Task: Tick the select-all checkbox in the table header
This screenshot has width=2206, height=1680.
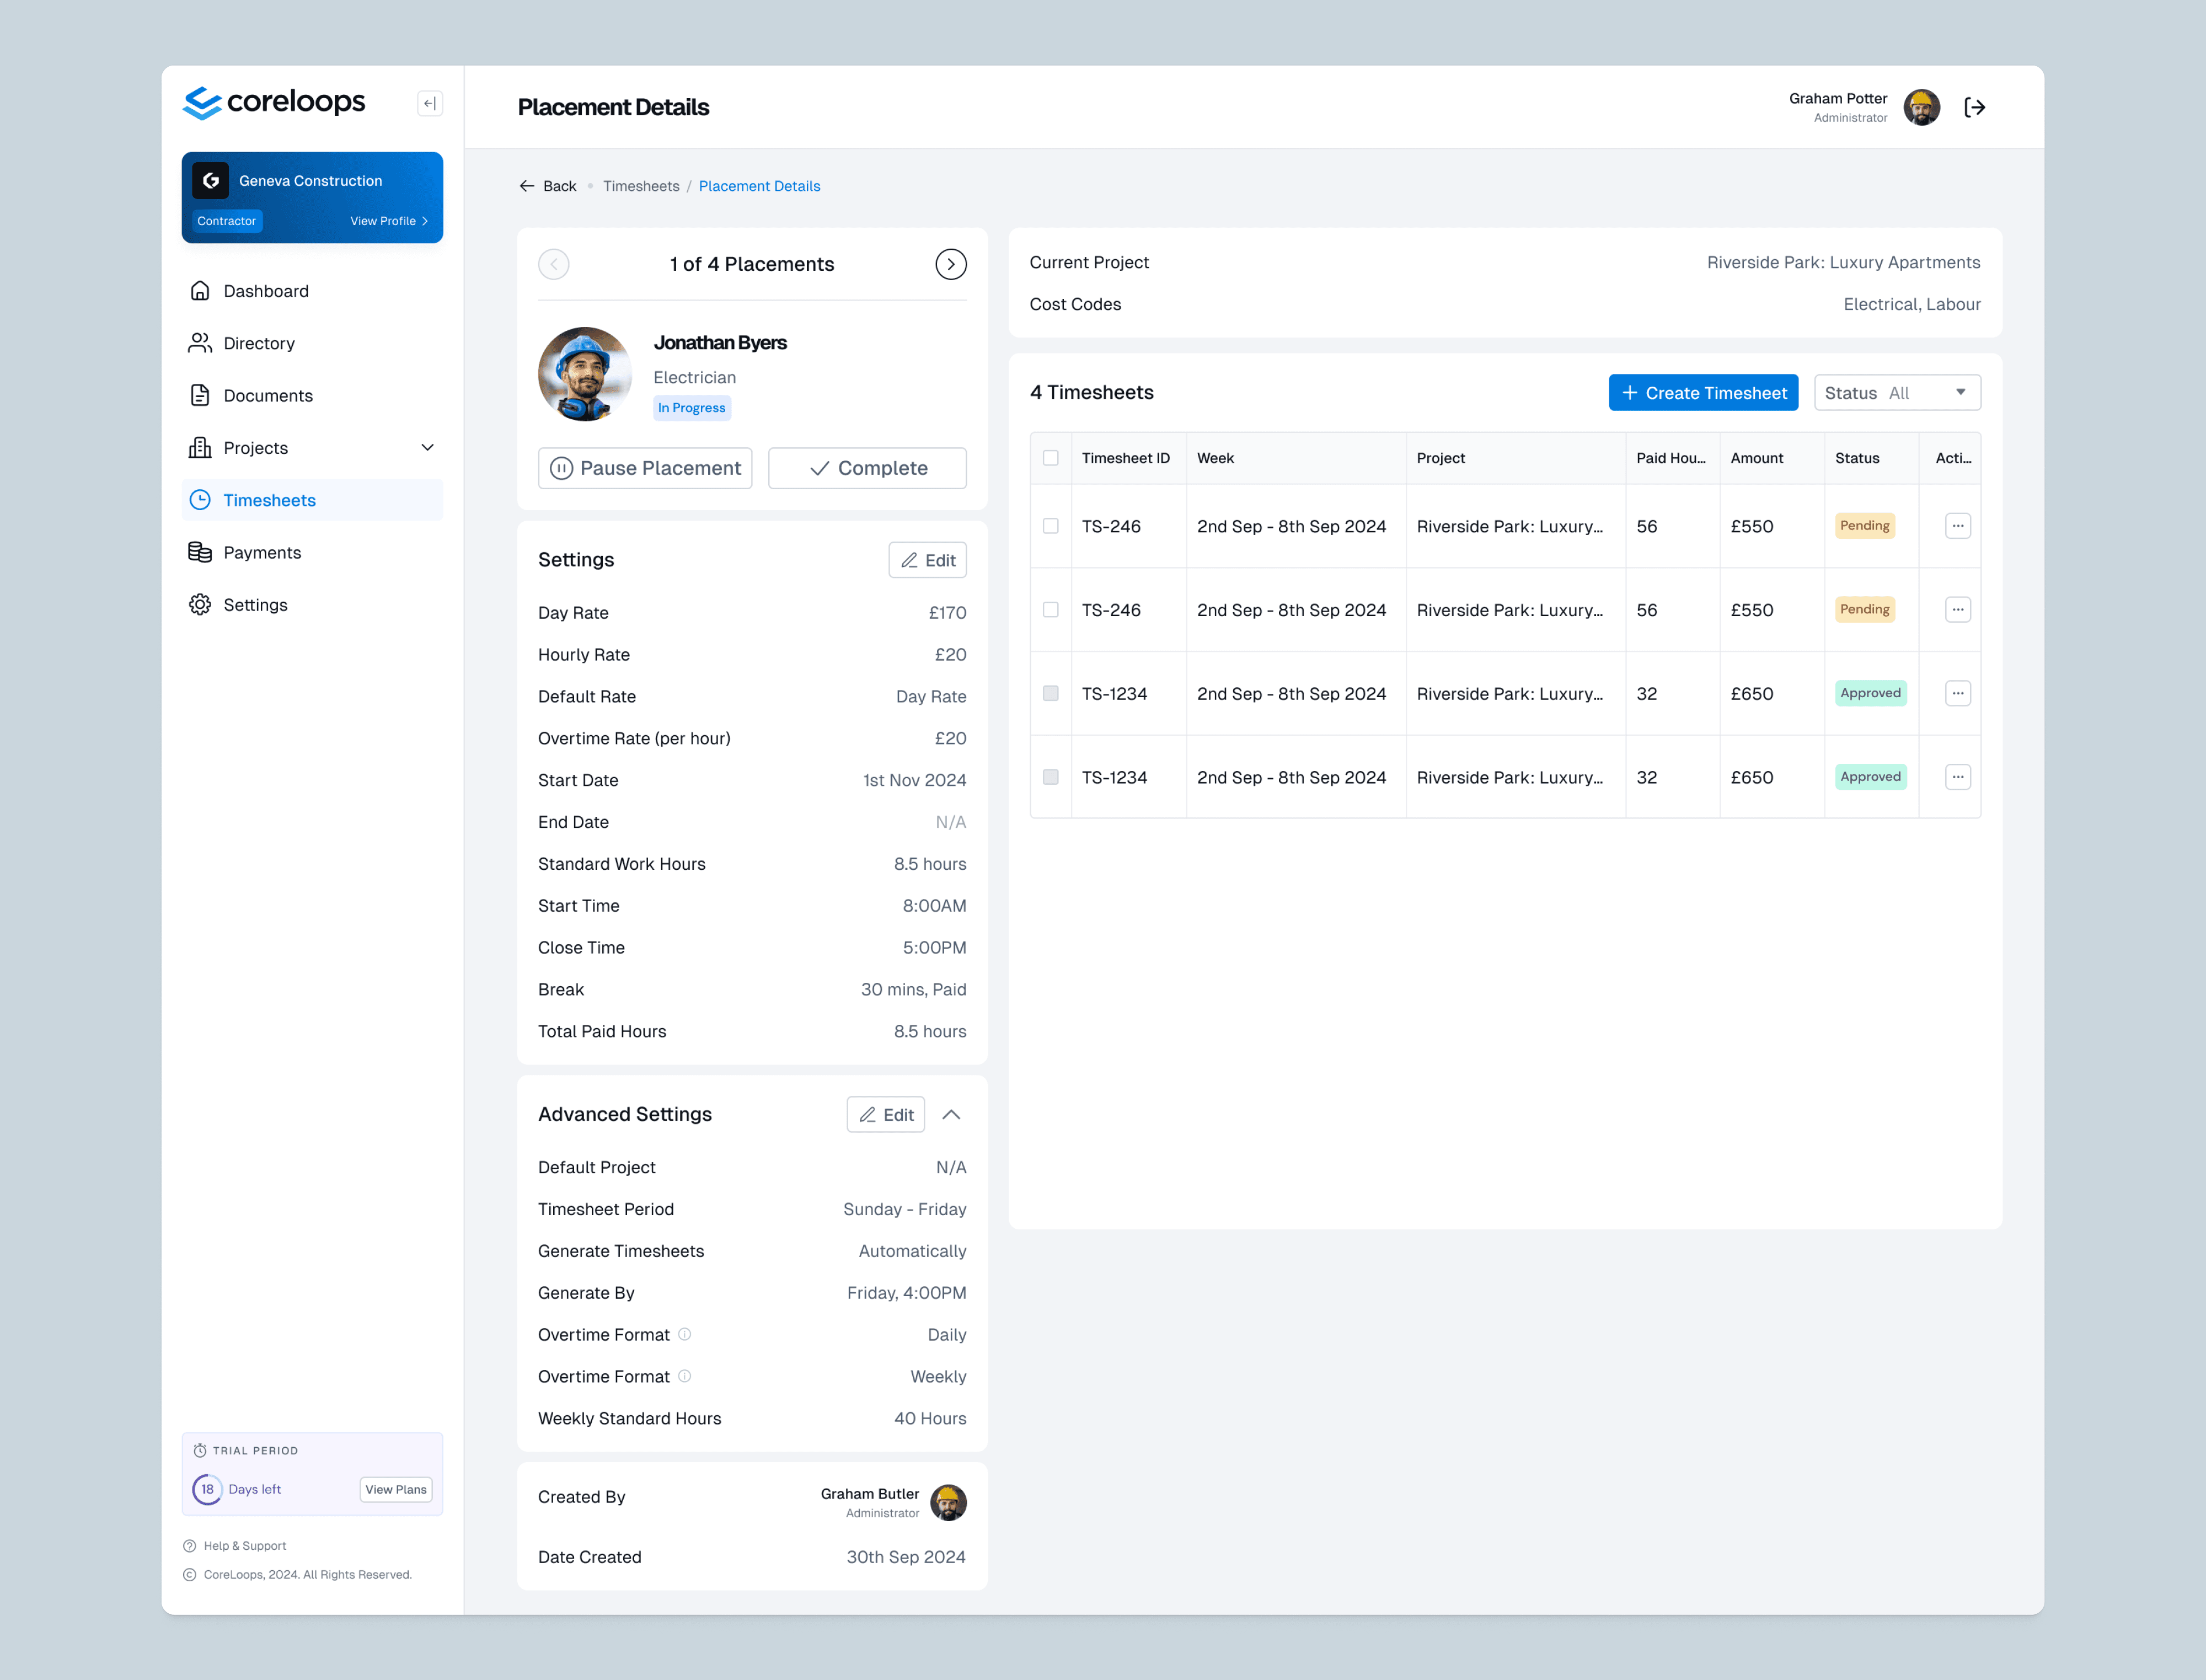Action: [x=1050, y=458]
